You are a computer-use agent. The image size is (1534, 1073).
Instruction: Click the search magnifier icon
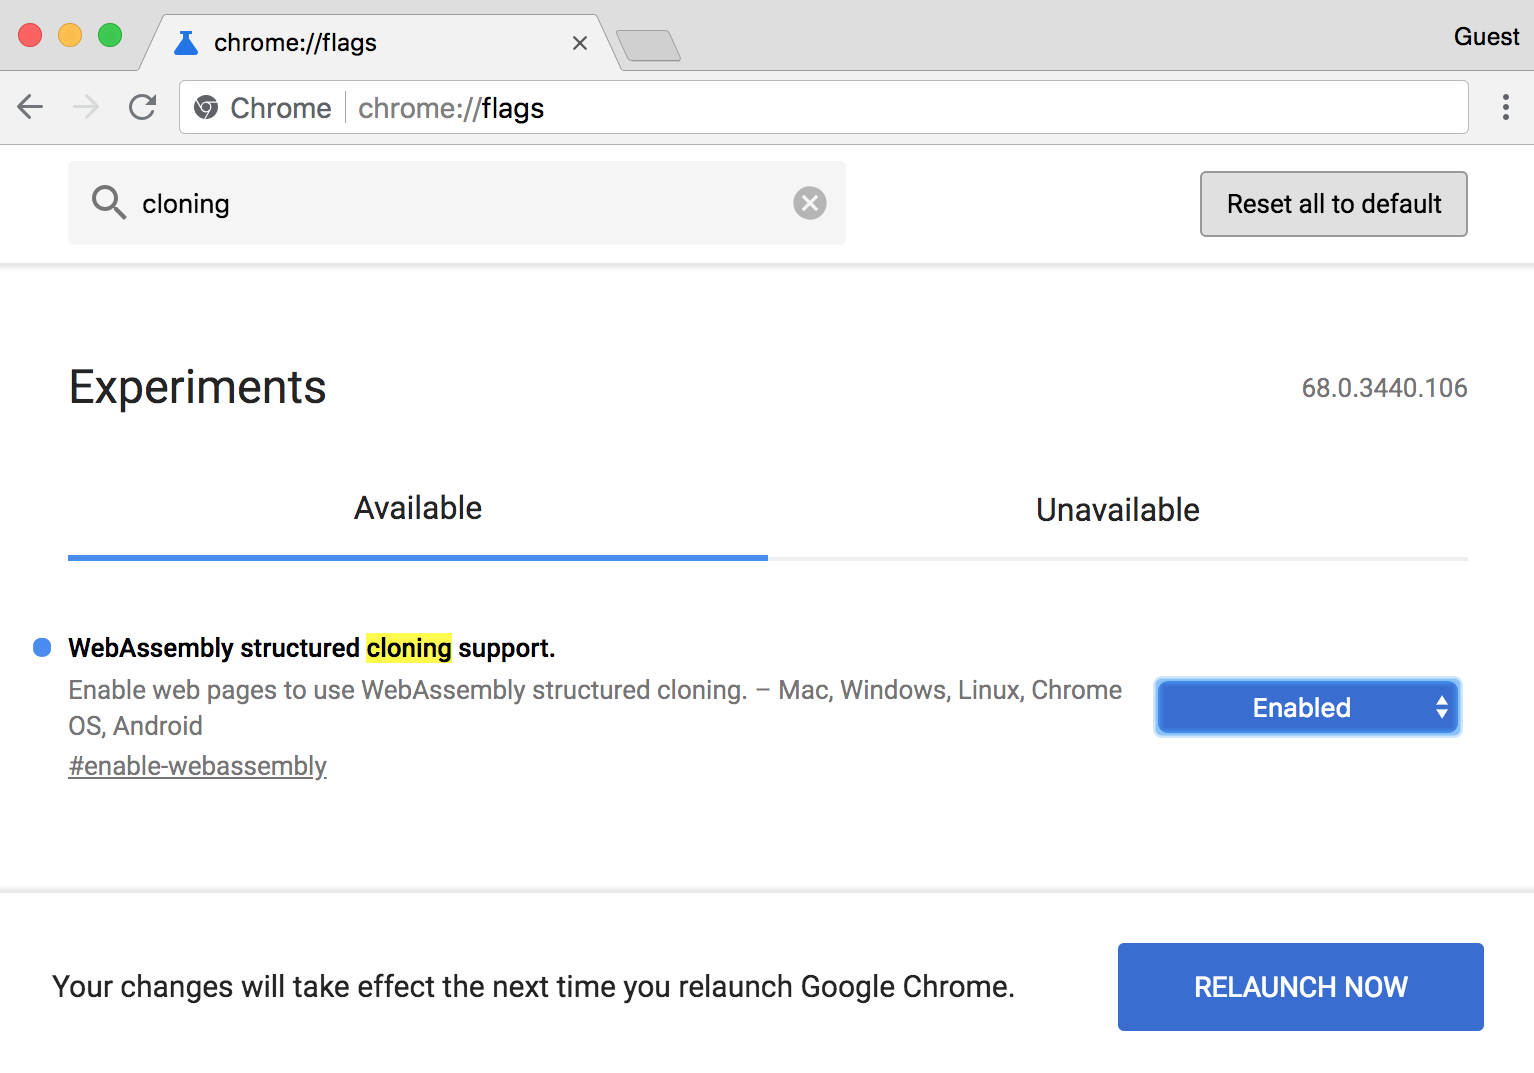click(109, 203)
